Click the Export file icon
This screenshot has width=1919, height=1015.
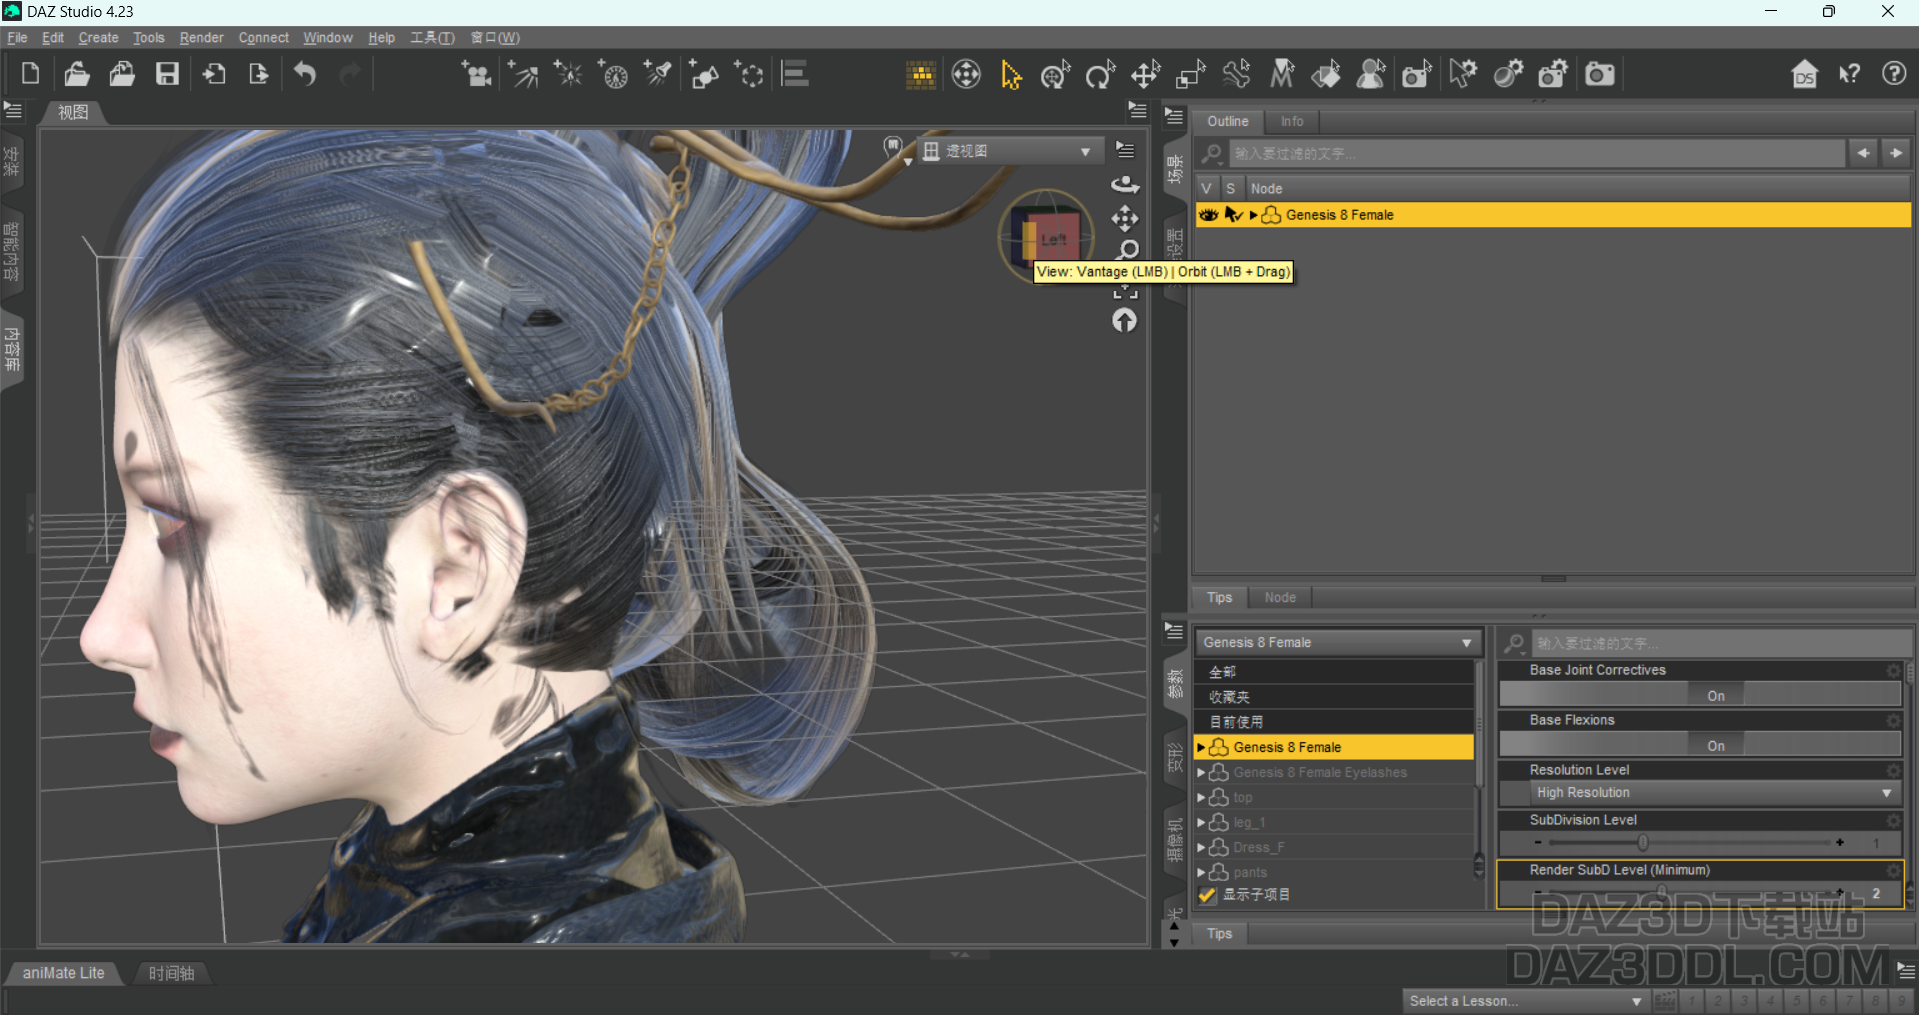[x=258, y=74]
